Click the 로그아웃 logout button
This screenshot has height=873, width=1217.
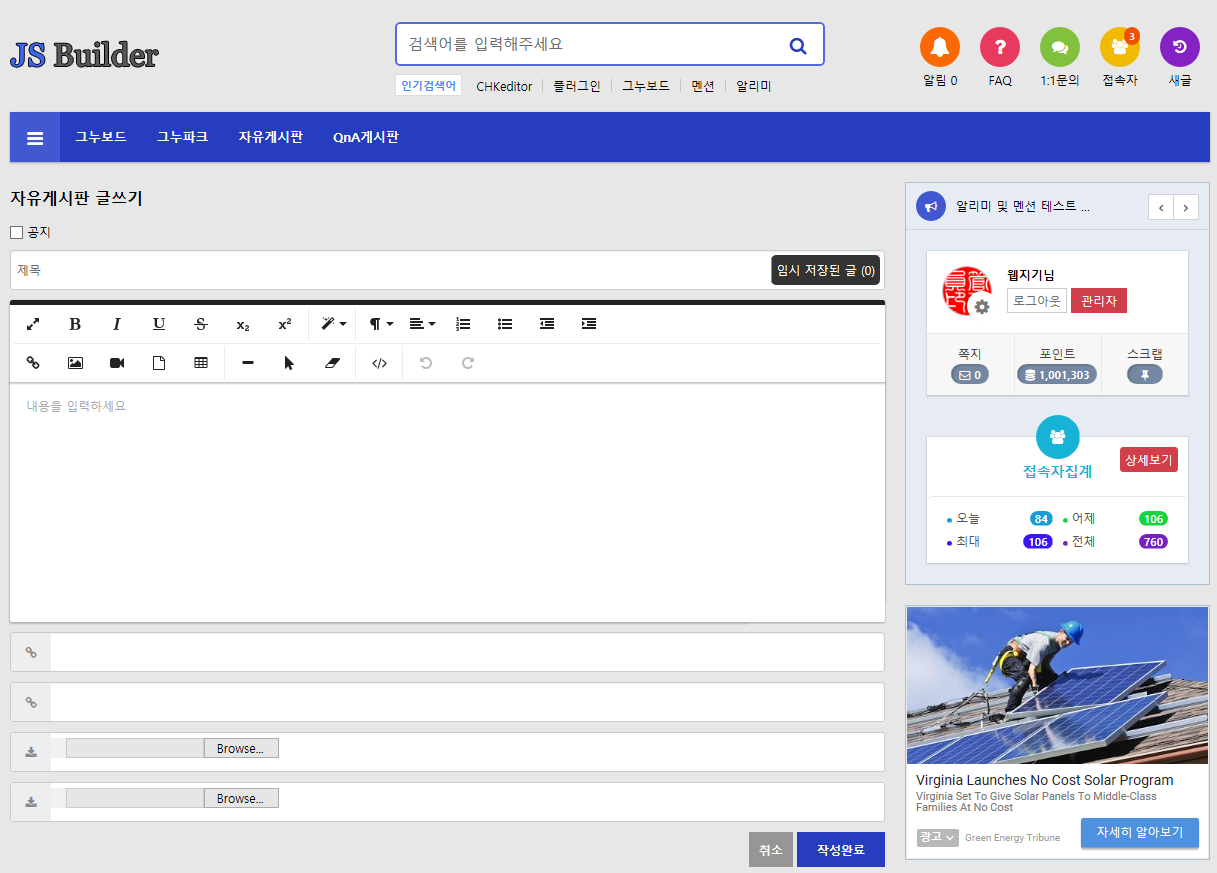(x=1036, y=301)
